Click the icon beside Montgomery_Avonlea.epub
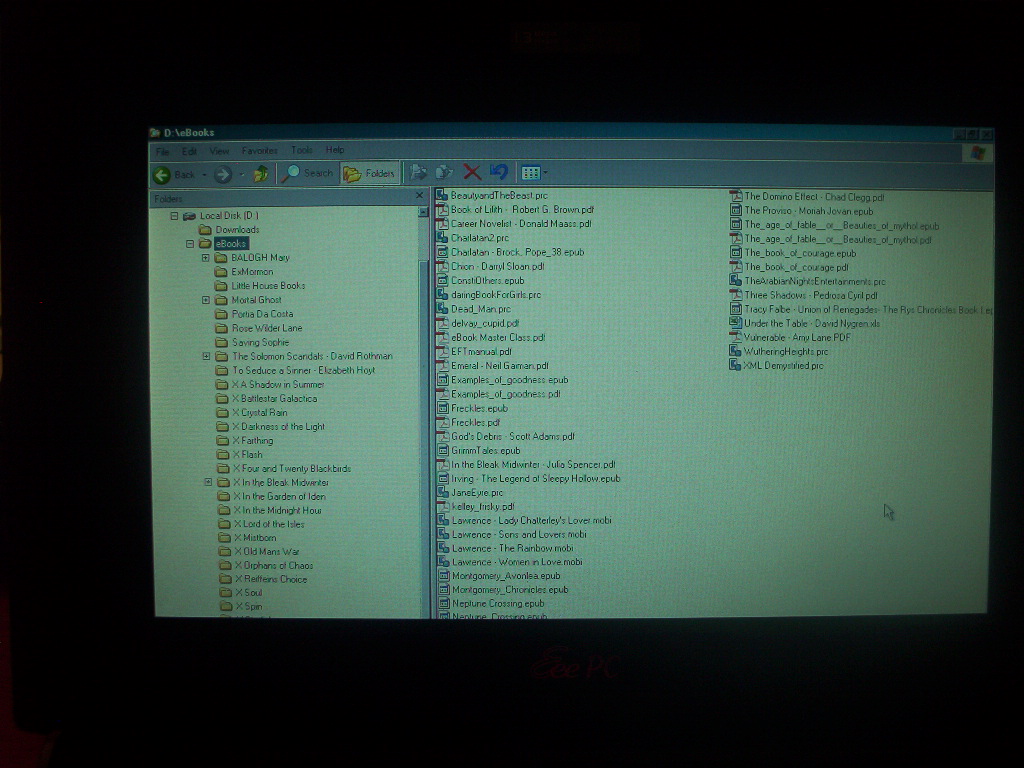This screenshot has height=768, width=1024. click(443, 575)
